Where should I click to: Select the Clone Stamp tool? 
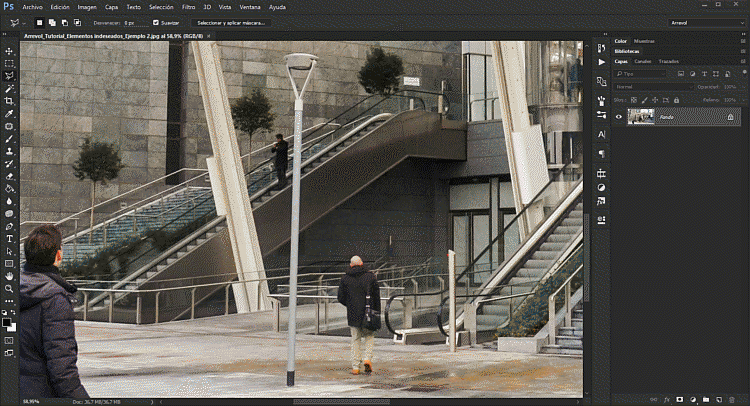pyautogui.click(x=9, y=151)
